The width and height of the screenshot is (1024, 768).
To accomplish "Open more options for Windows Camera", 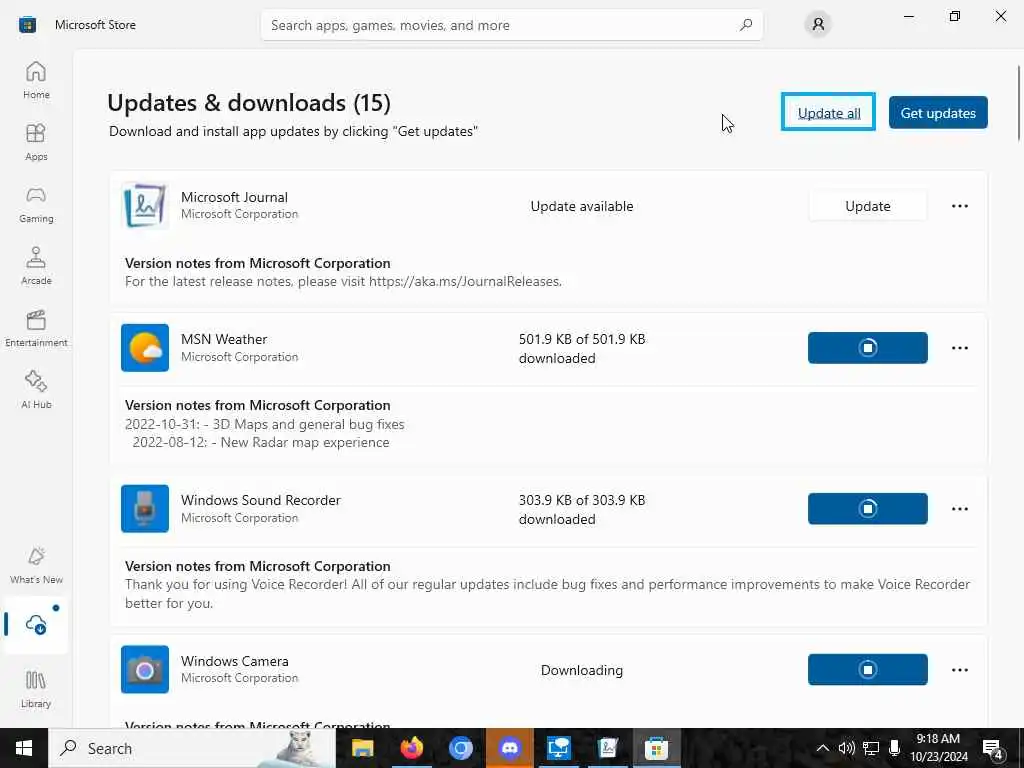I will tap(959, 669).
